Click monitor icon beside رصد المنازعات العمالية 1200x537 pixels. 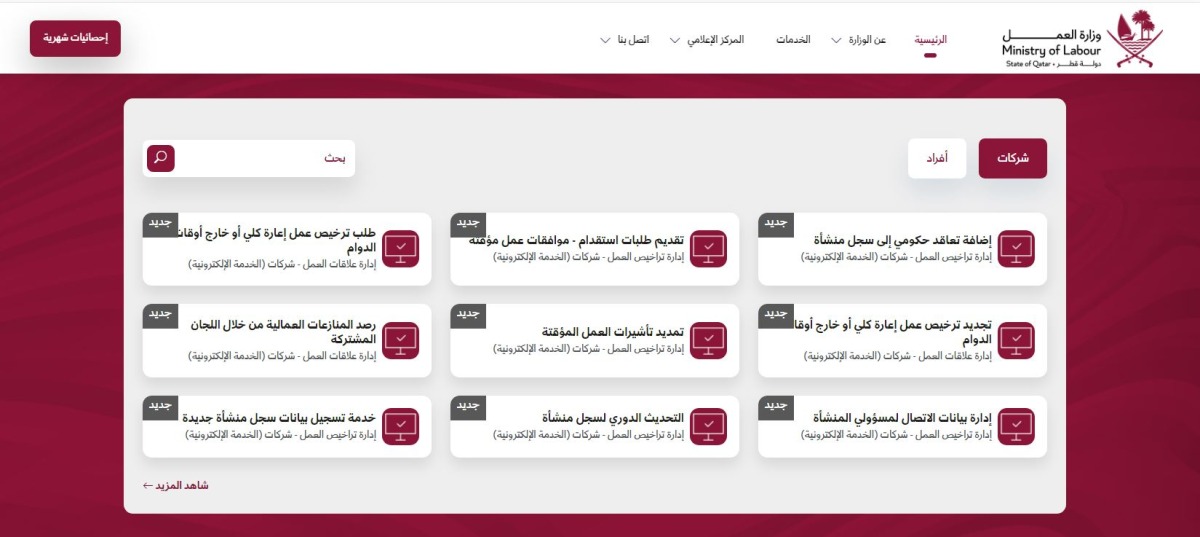coord(401,340)
